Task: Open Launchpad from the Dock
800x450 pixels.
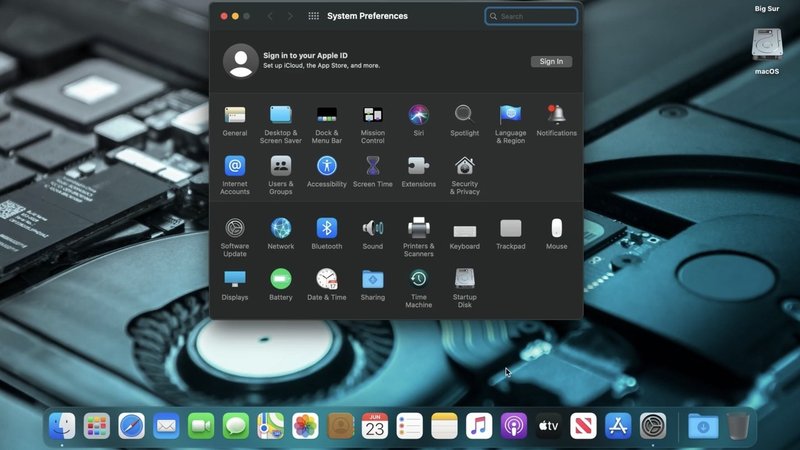Action: 96,426
